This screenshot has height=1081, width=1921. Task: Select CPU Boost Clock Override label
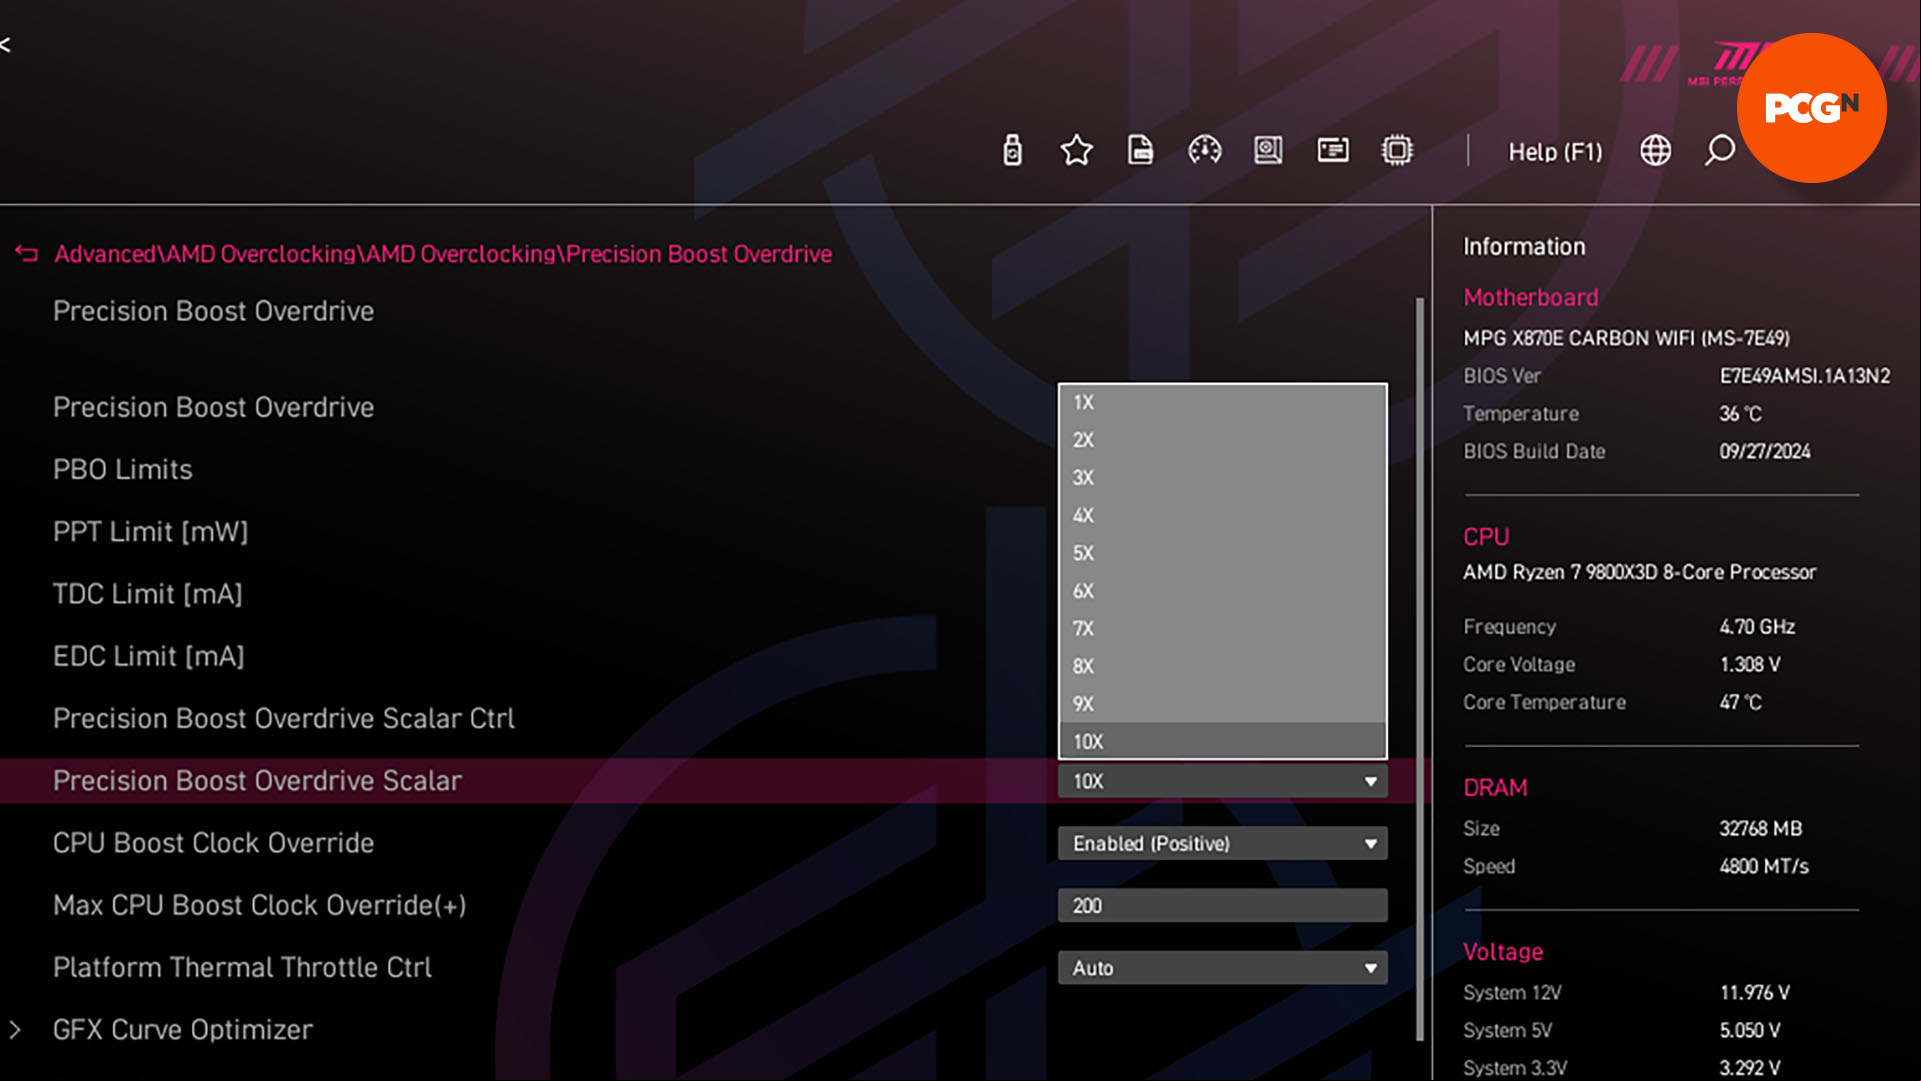[x=213, y=843]
